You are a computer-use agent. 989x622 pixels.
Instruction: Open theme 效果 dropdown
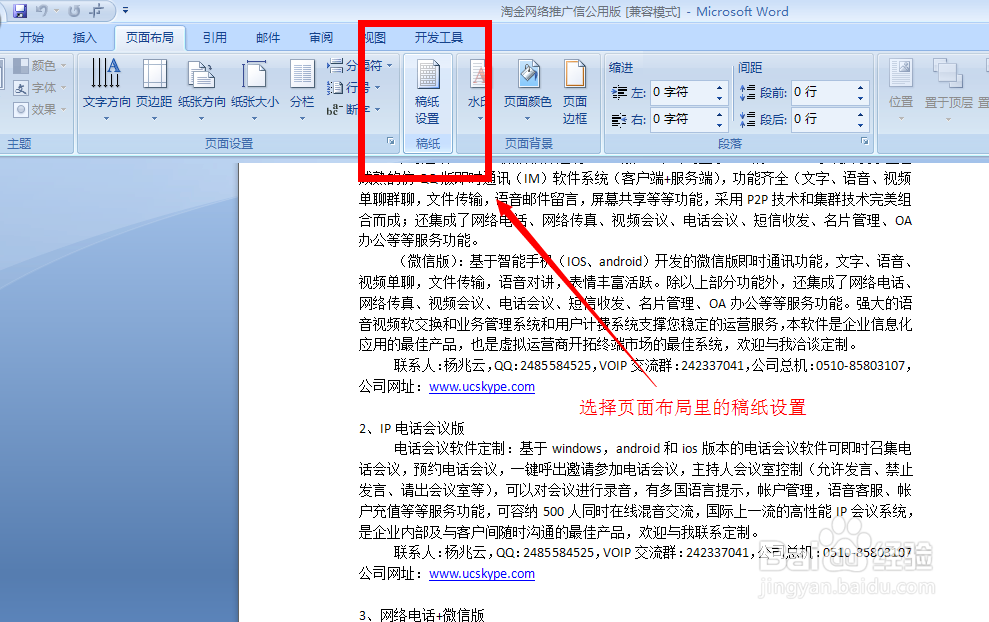coord(40,110)
